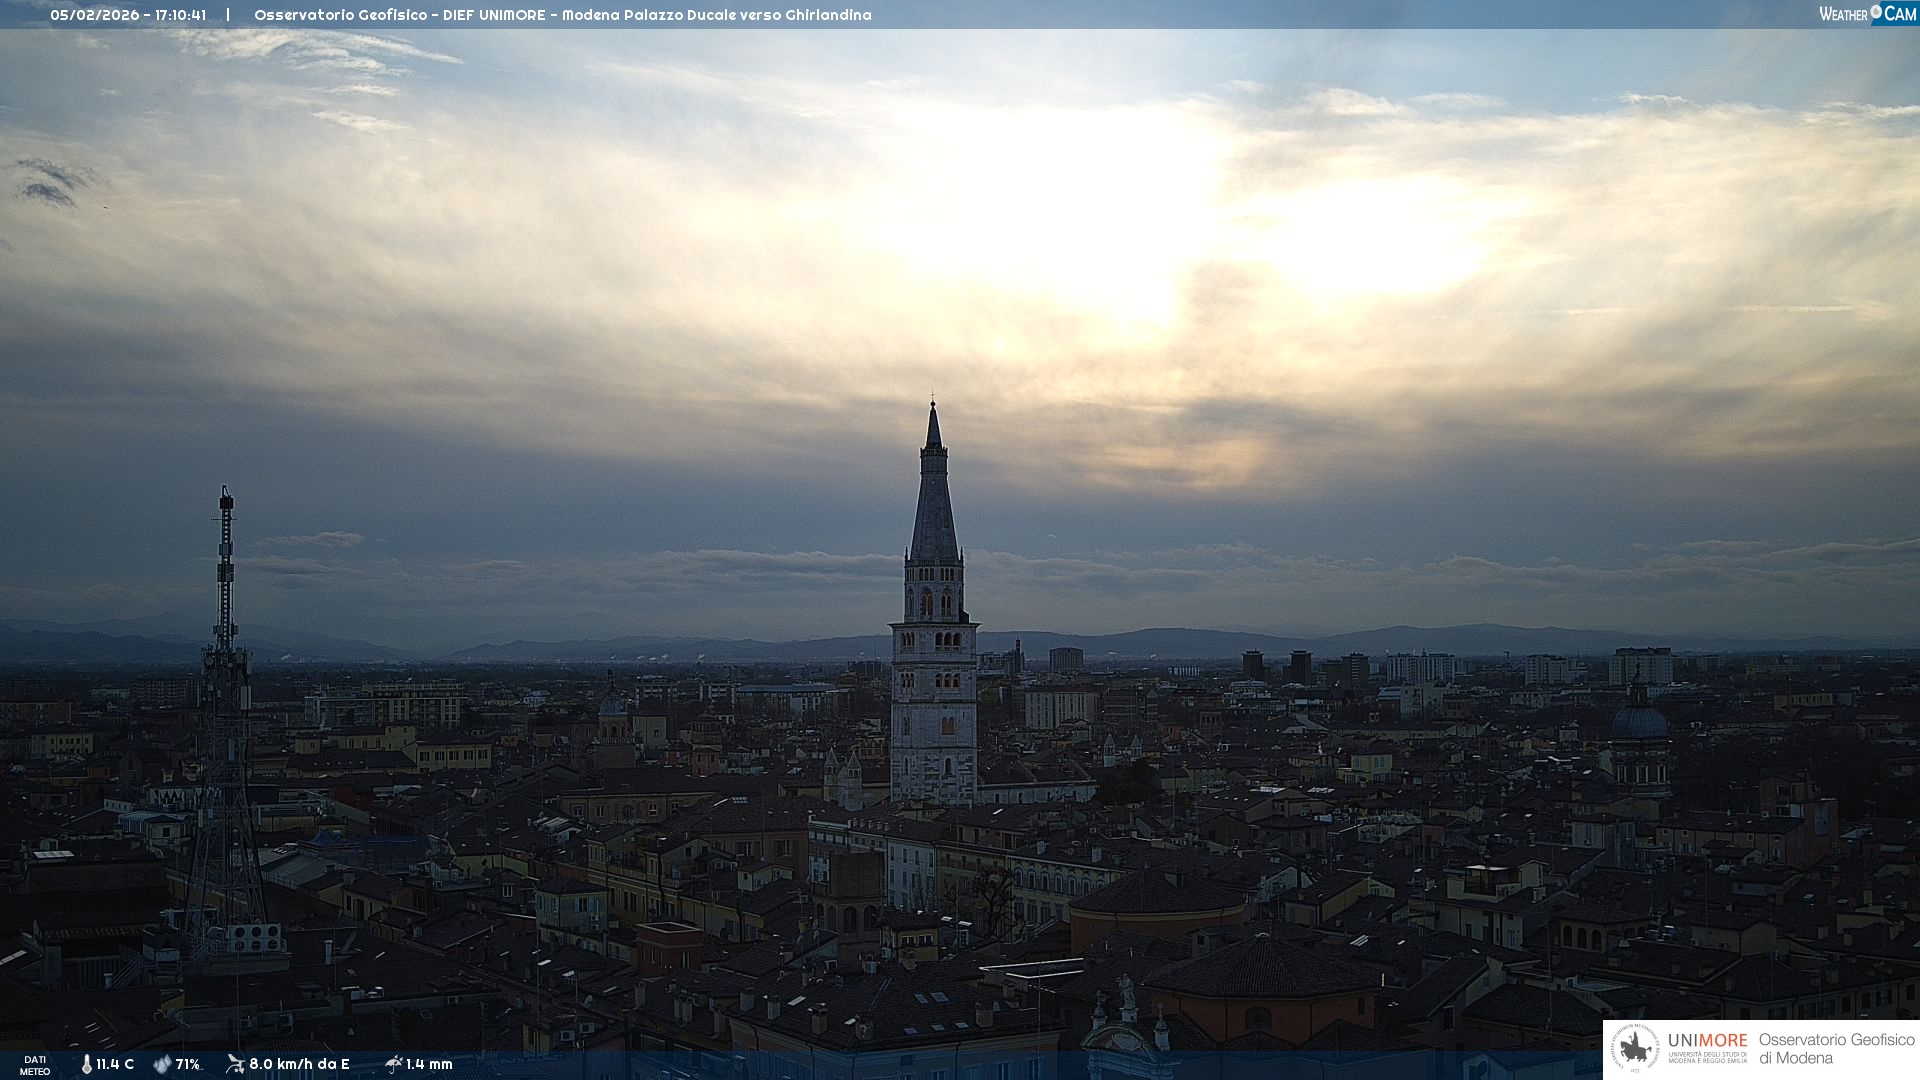Click the wind anemometer icon

click(x=235, y=1064)
